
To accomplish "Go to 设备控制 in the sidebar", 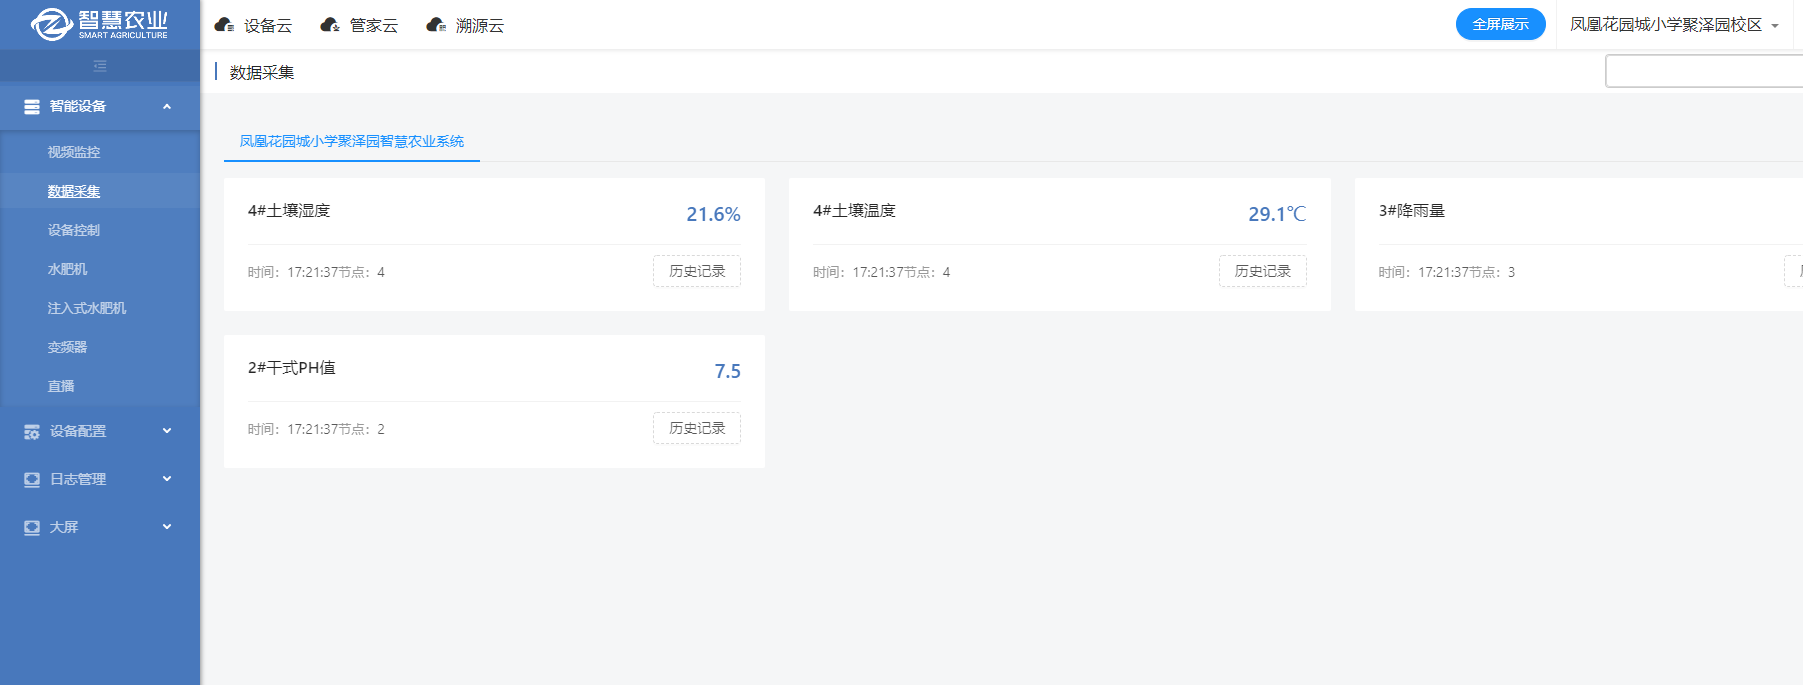I will [74, 231].
